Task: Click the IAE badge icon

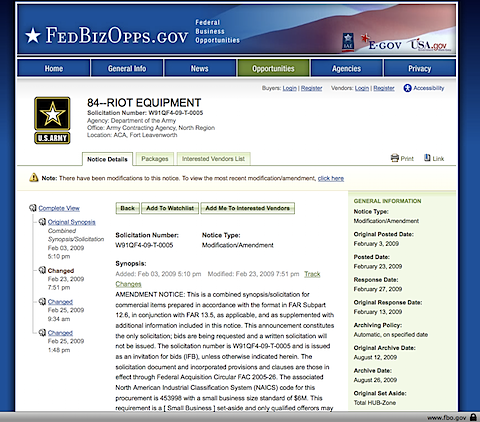Action: click(x=348, y=42)
